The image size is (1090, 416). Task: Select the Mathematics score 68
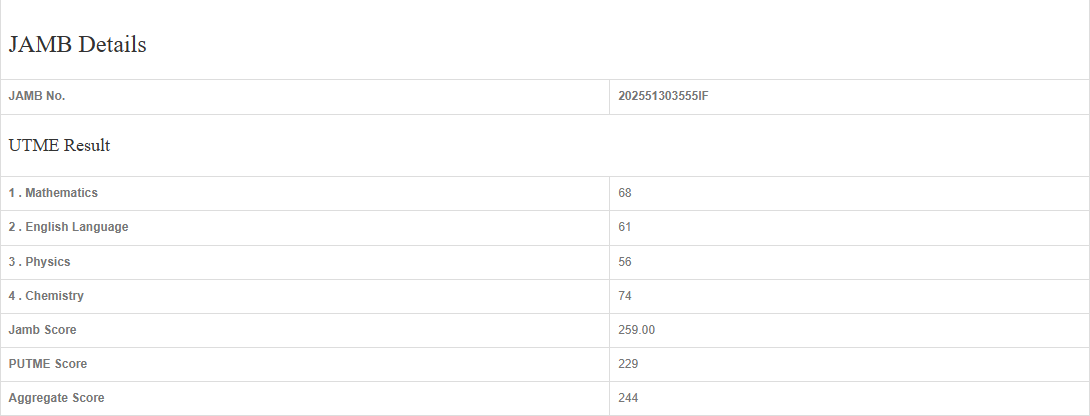[625, 193]
